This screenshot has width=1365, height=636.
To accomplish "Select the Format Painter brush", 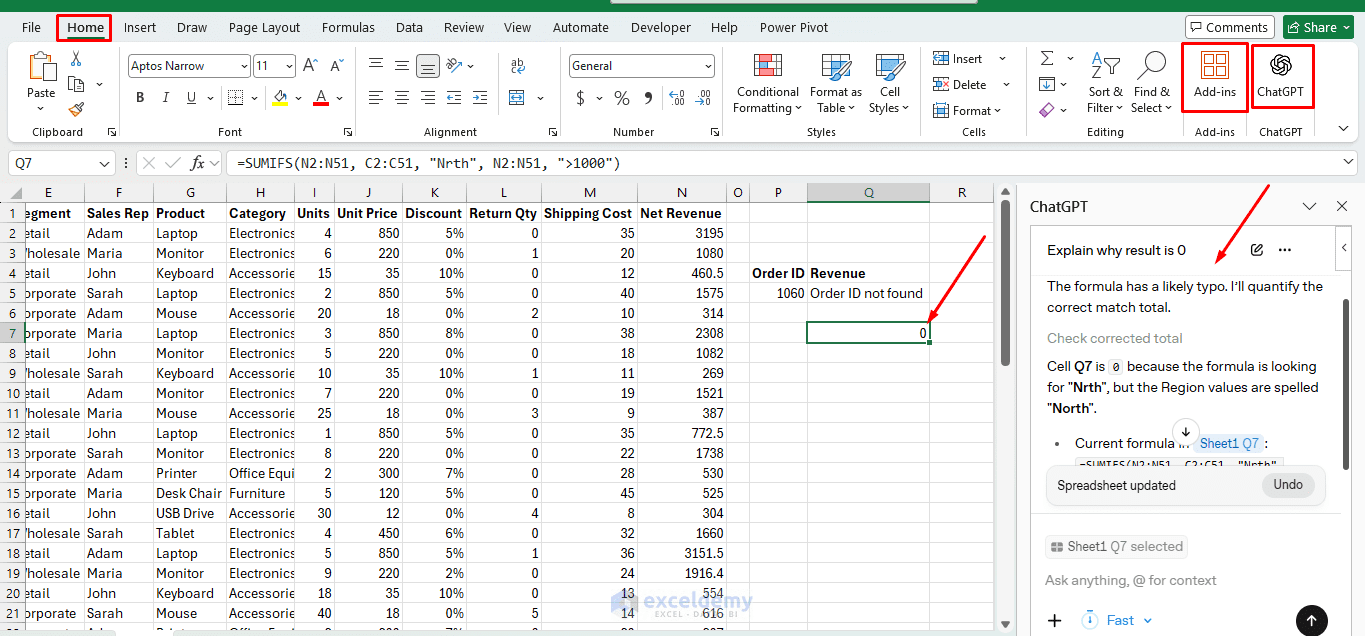I will pyautogui.click(x=76, y=110).
